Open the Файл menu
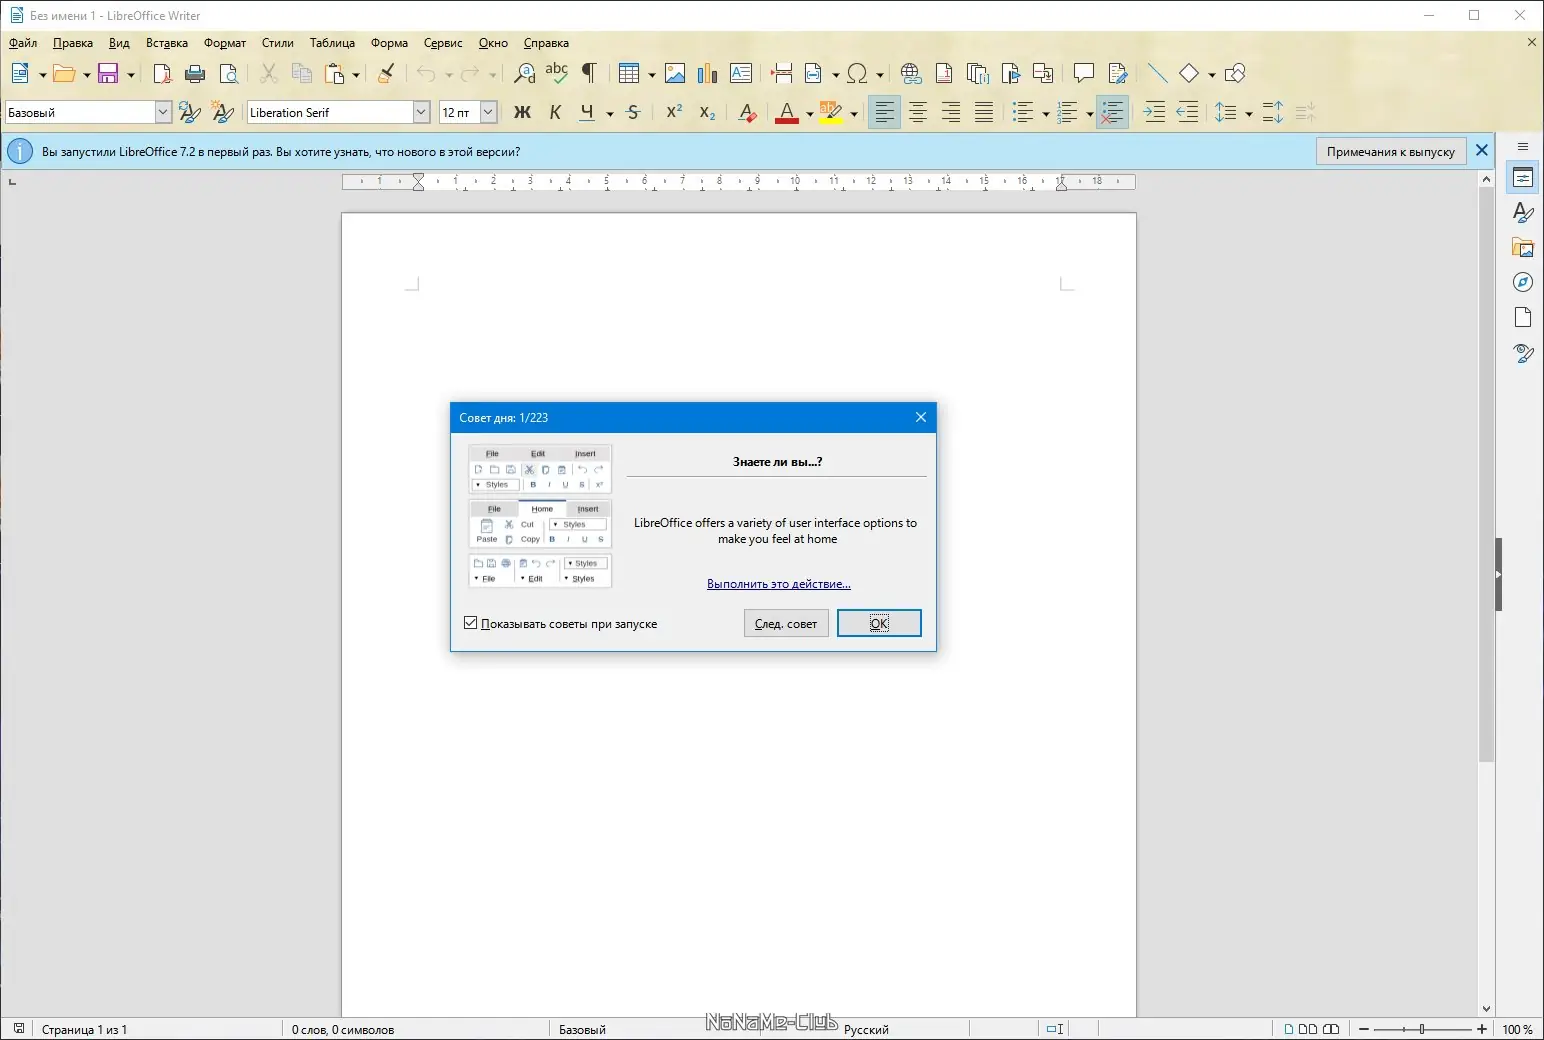This screenshot has height=1040, width=1544. tap(23, 43)
